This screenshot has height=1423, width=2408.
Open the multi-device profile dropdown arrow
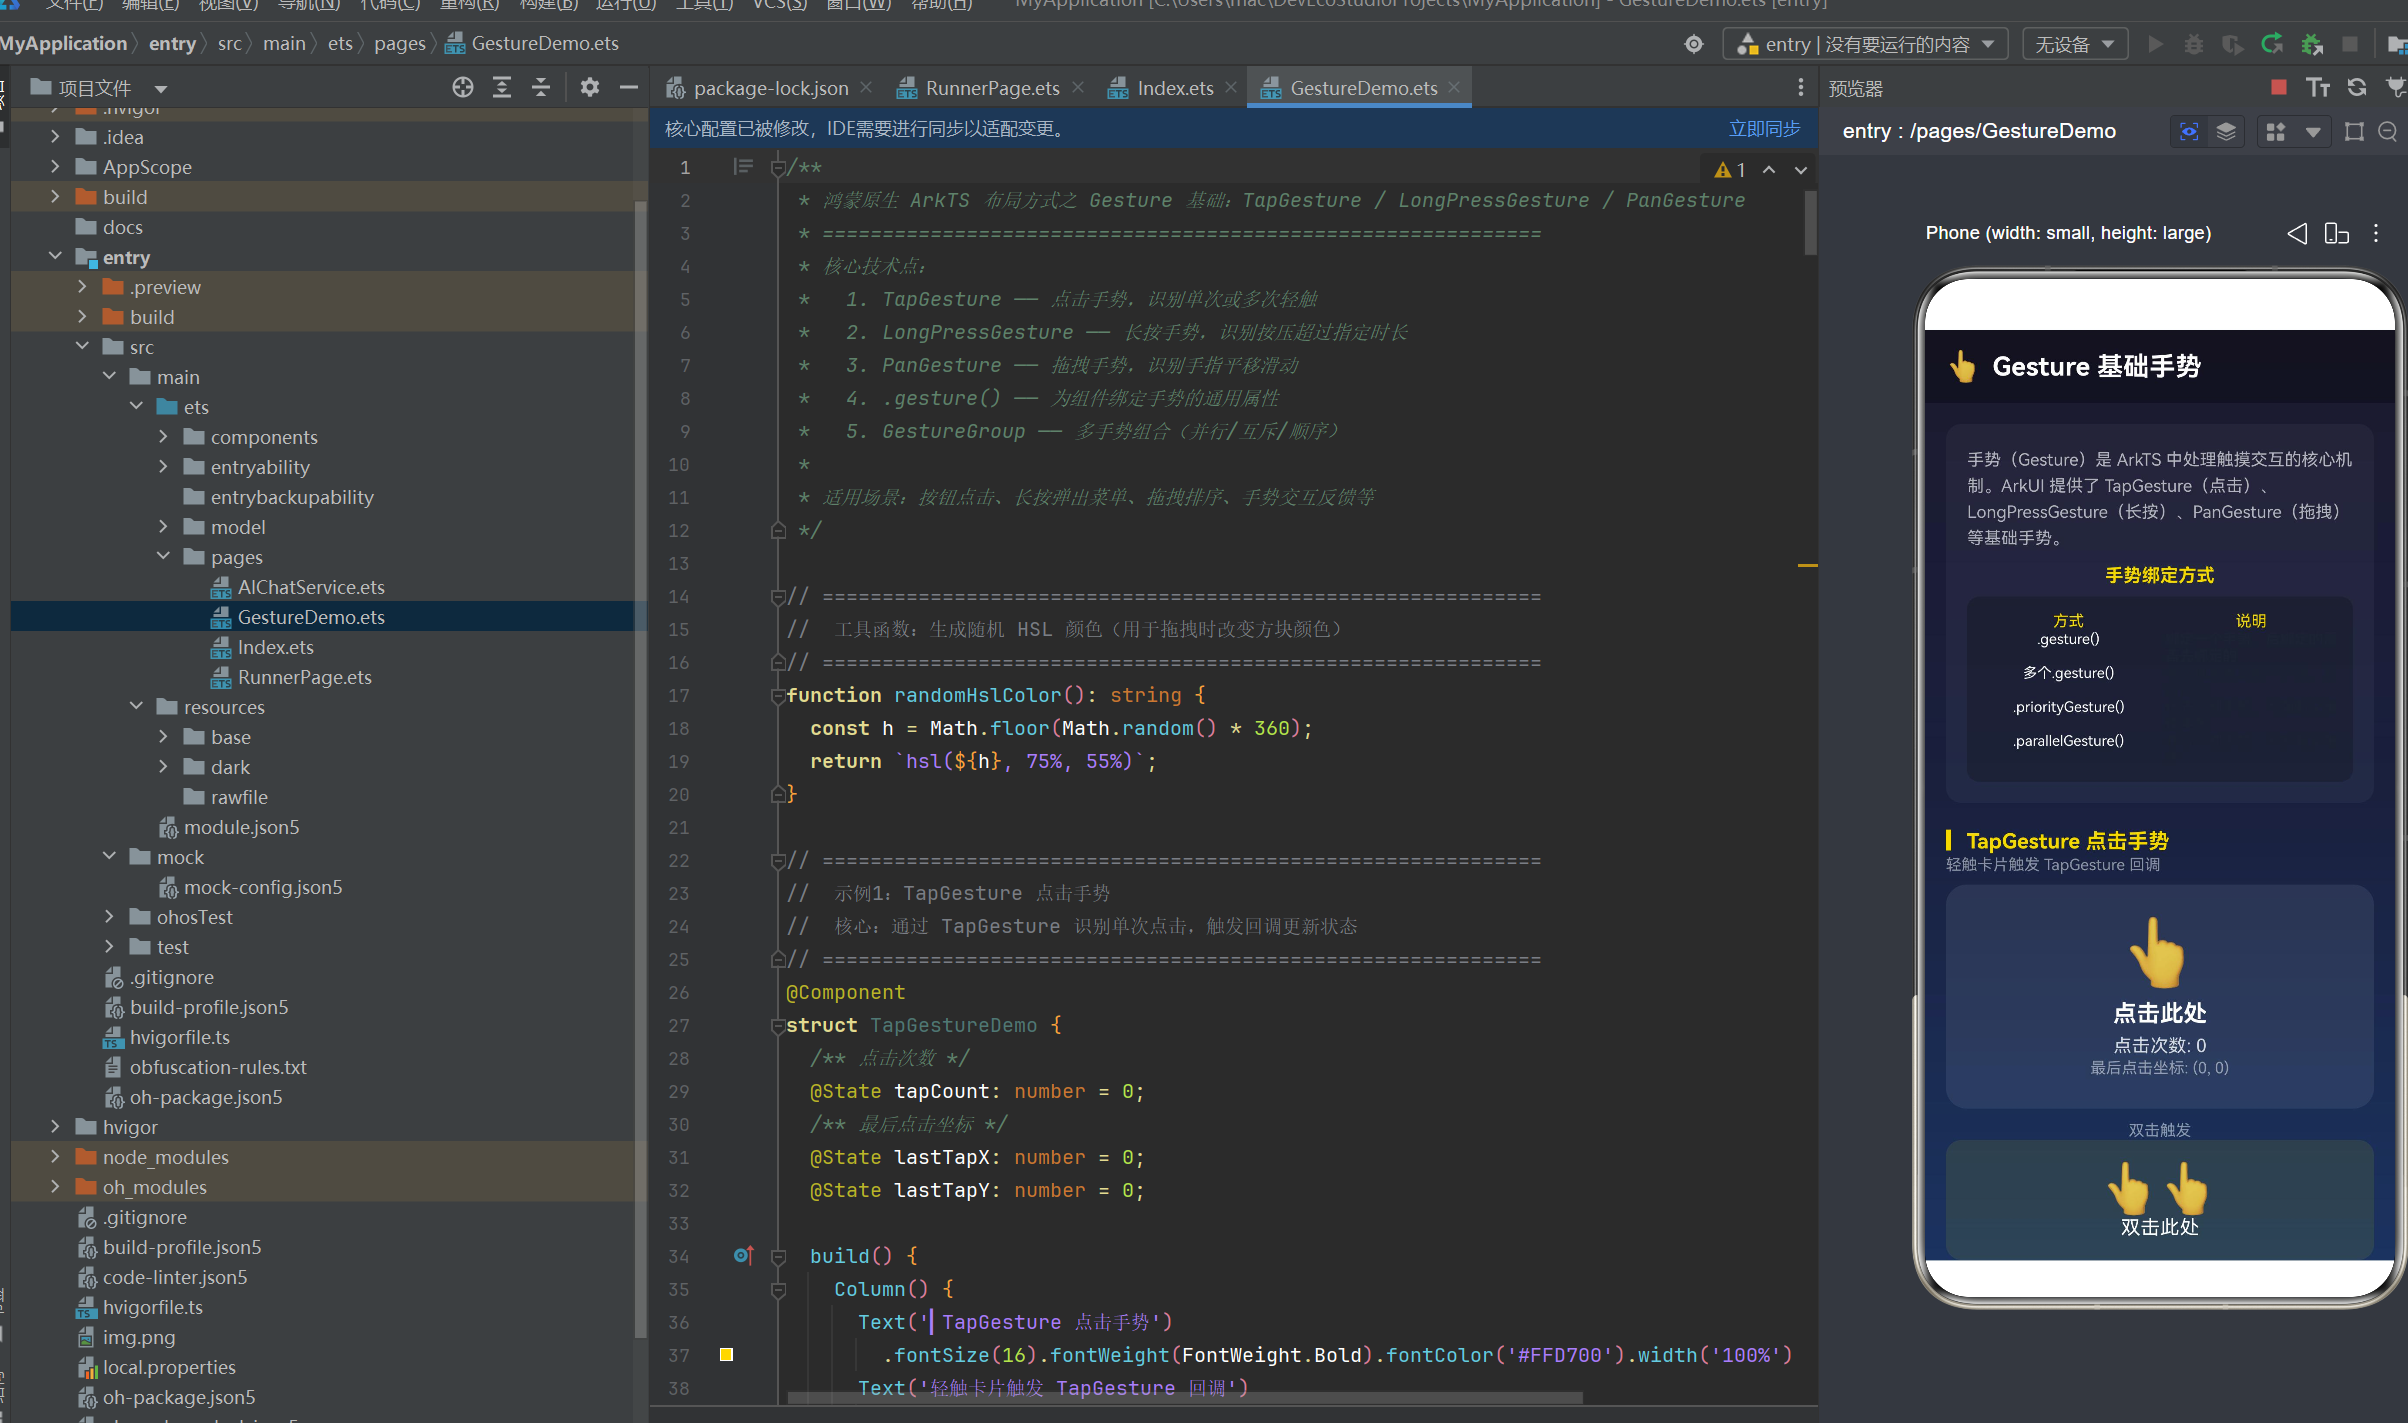point(2313,132)
